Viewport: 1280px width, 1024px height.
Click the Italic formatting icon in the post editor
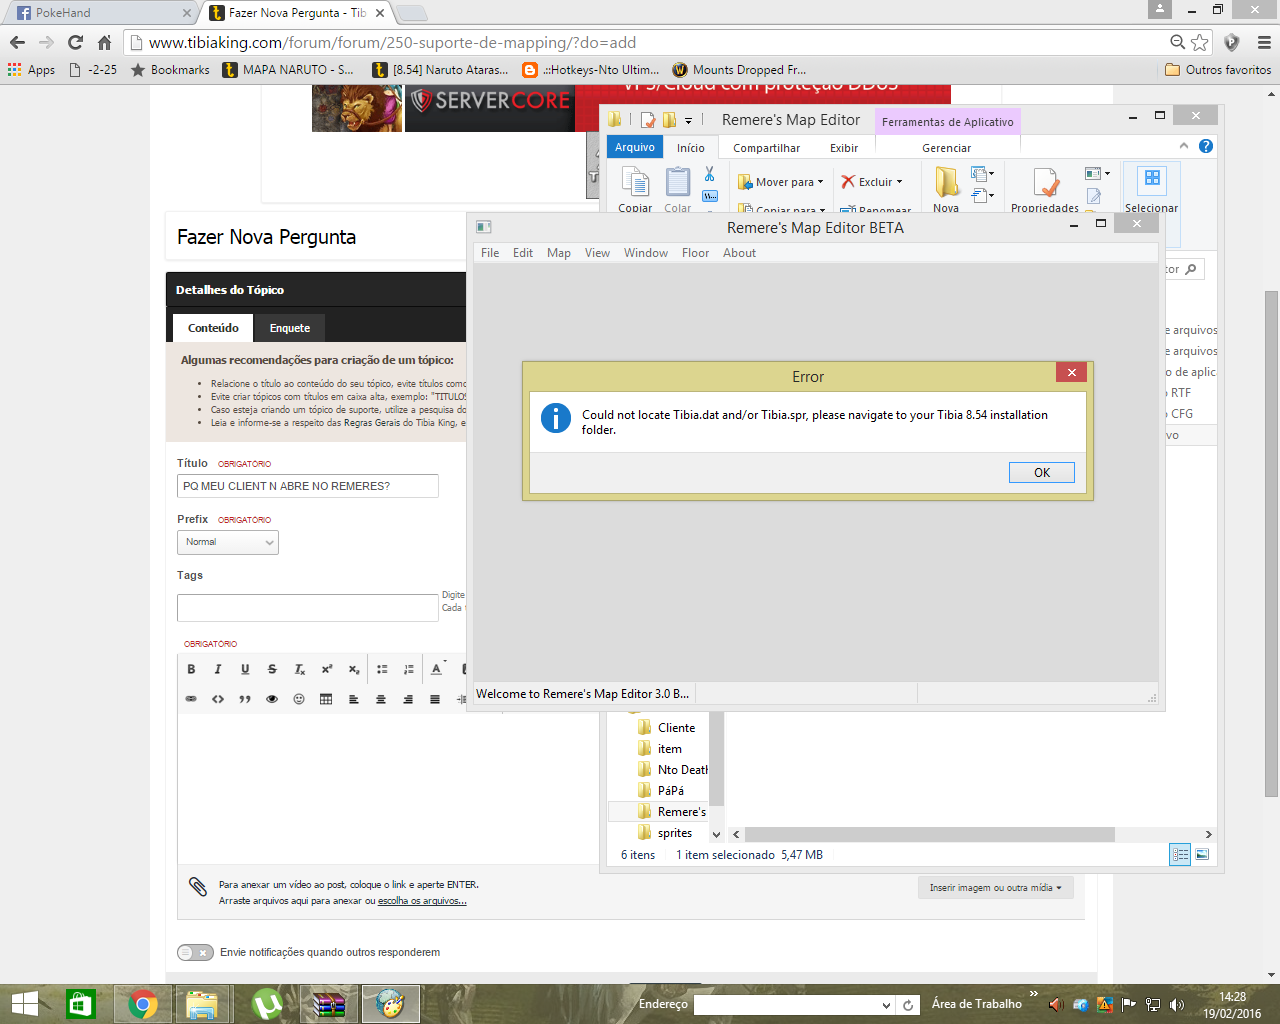click(218, 669)
